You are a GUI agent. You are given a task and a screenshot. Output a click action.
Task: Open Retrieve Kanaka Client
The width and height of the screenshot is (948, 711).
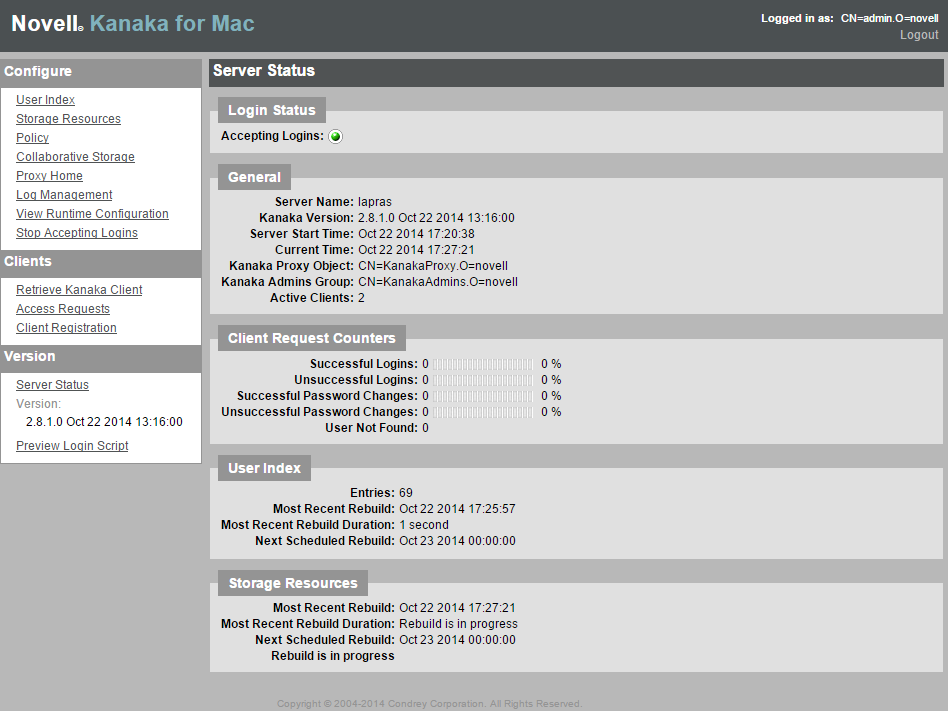click(79, 290)
